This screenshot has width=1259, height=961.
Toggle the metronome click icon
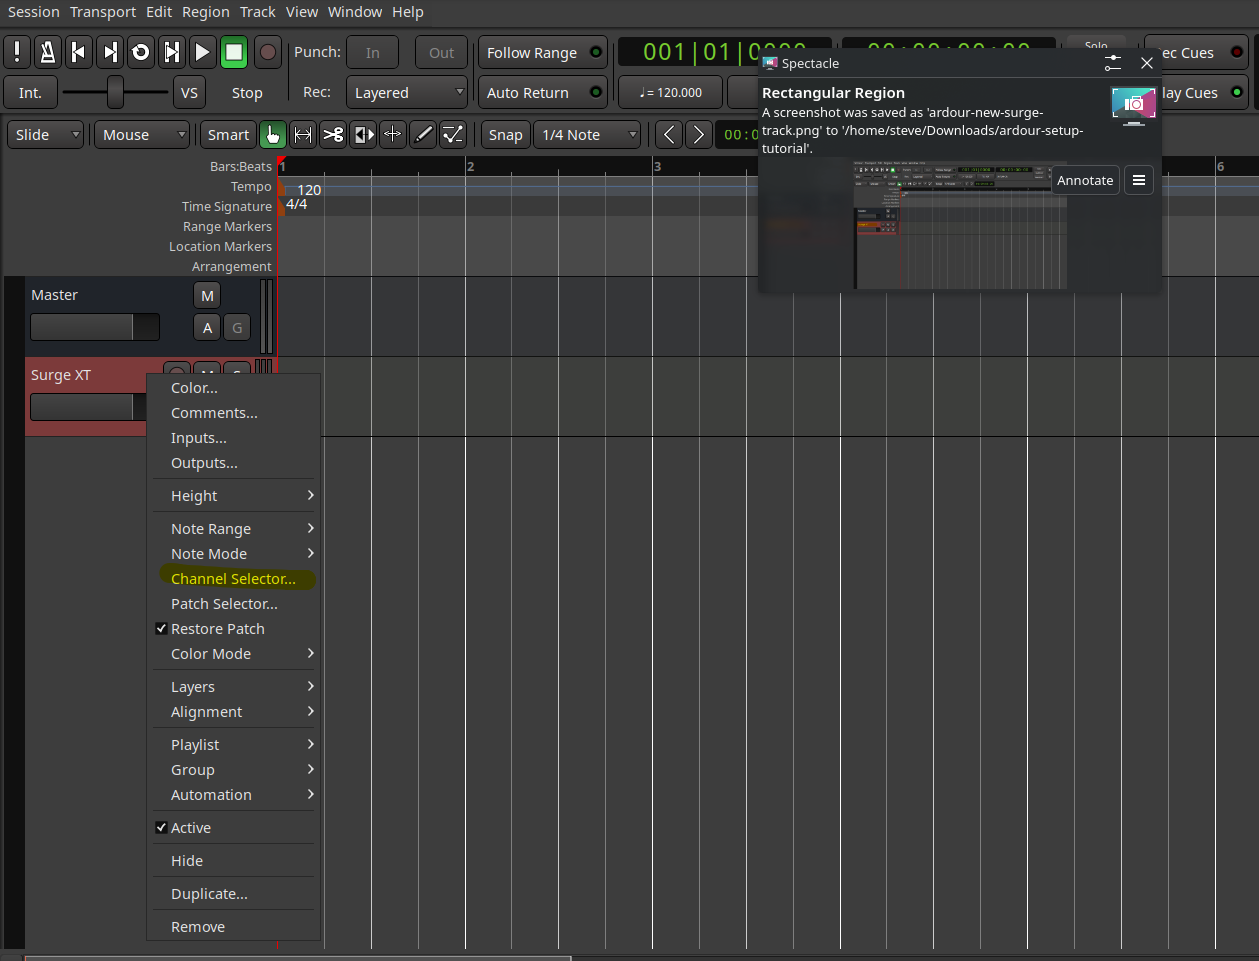coord(48,52)
